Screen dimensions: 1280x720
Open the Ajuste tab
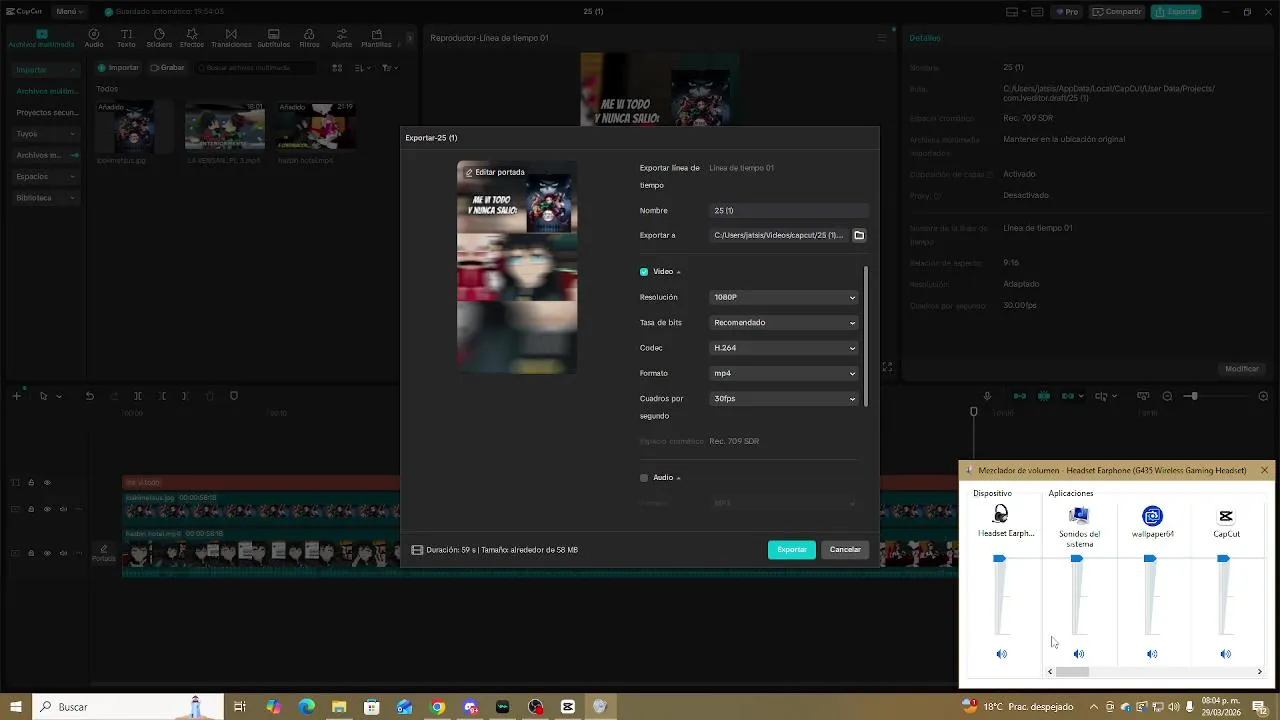click(341, 38)
